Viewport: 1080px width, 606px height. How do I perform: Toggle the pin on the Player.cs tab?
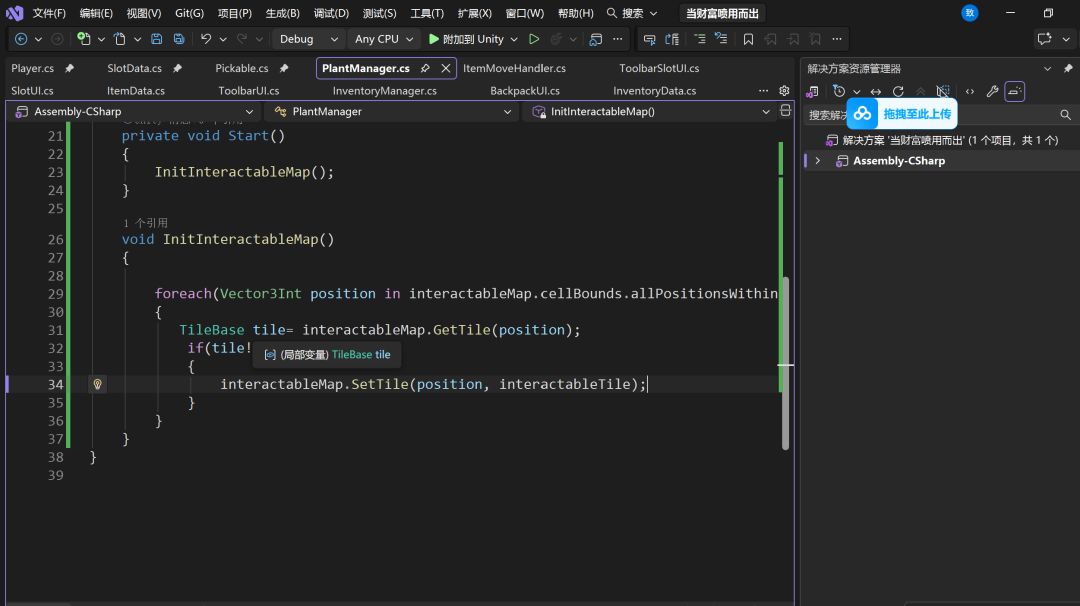point(69,68)
